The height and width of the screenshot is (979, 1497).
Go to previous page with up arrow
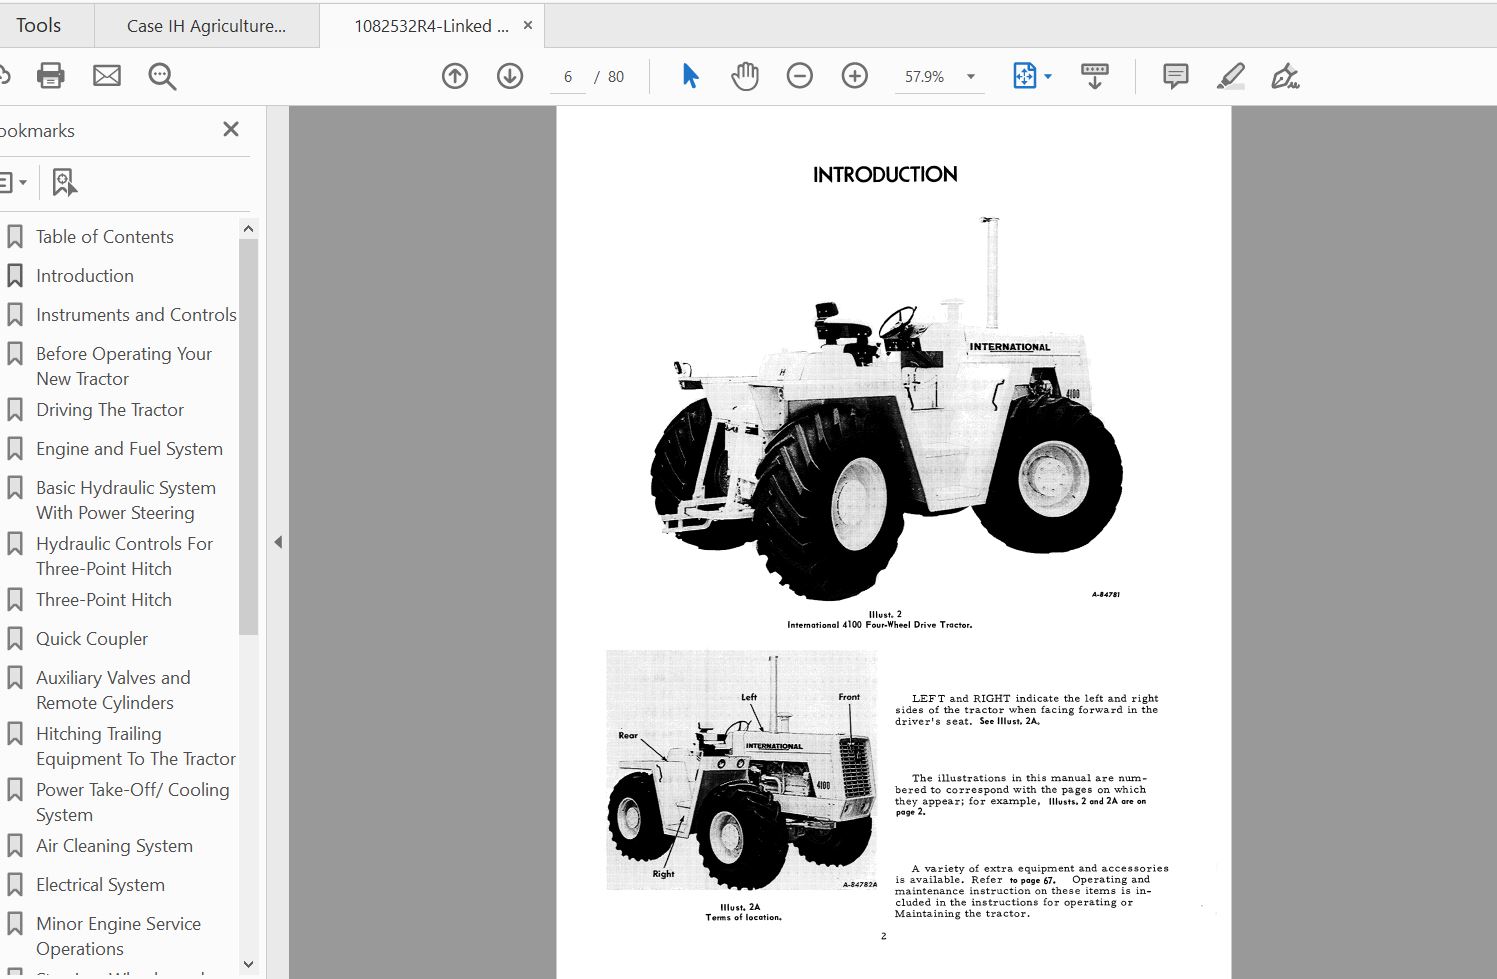455,76
